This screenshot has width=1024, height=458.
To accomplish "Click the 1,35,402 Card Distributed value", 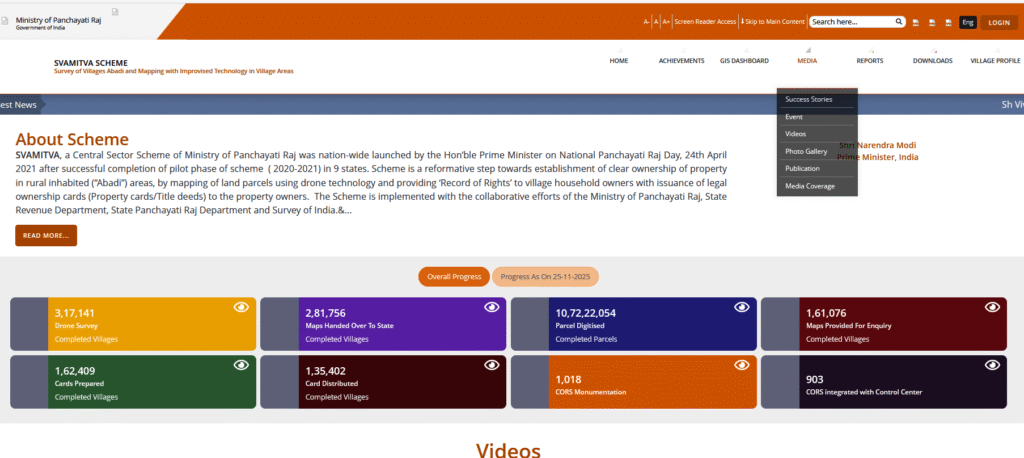I will click(325, 371).
